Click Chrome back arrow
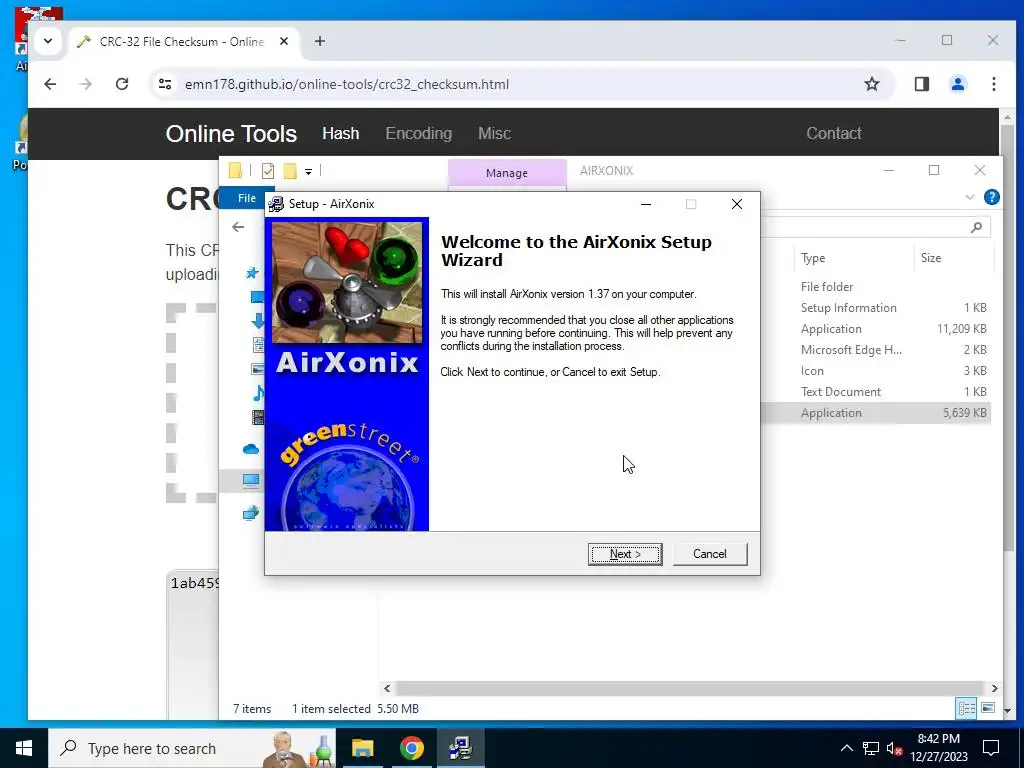1024x768 pixels. pyautogui.click(x=50, y=84)
